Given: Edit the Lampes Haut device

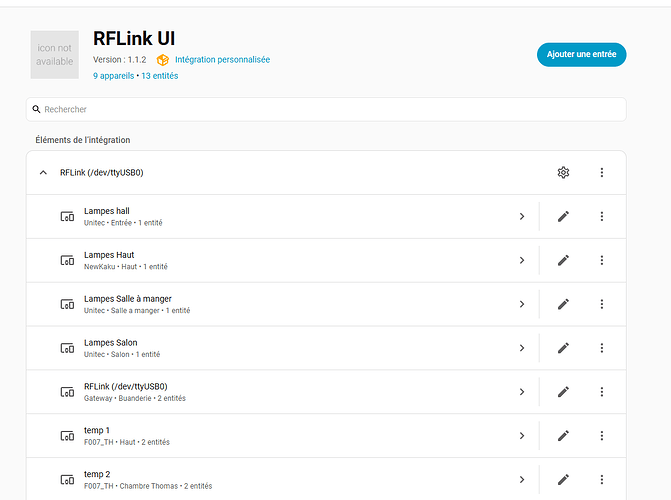Looking at the screenshot, I should (563, 260).
